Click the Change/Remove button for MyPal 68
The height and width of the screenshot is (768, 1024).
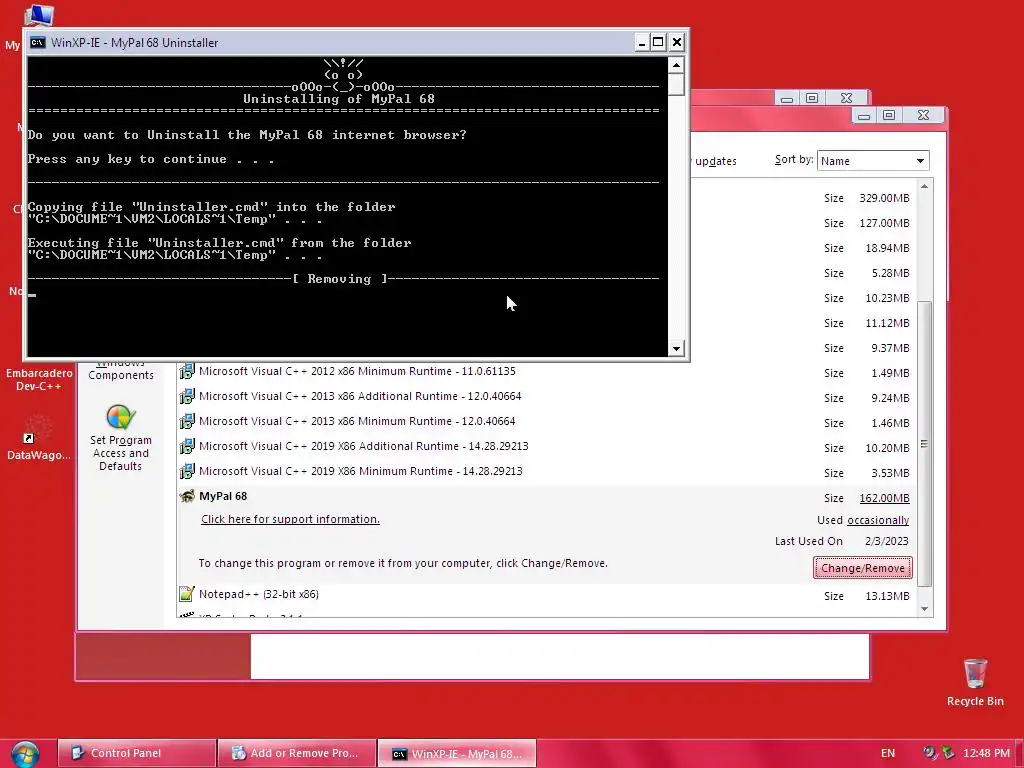pyautogui.click(x=862, y=568)
